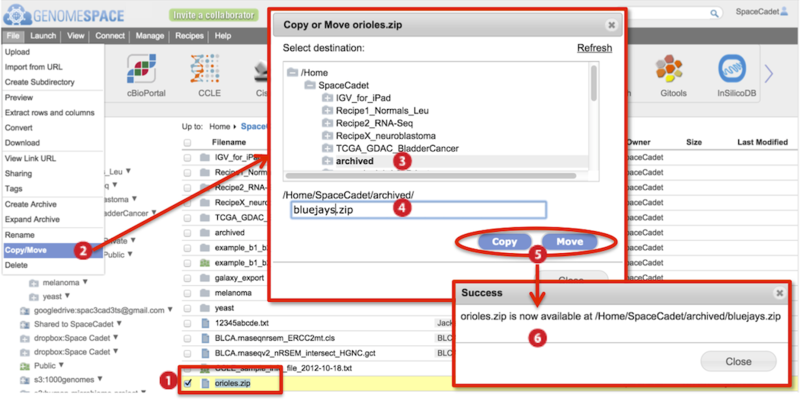Screen dimensions: 800x401
Task: Click the Move button in the dialog
Action: tap(569, 242)
